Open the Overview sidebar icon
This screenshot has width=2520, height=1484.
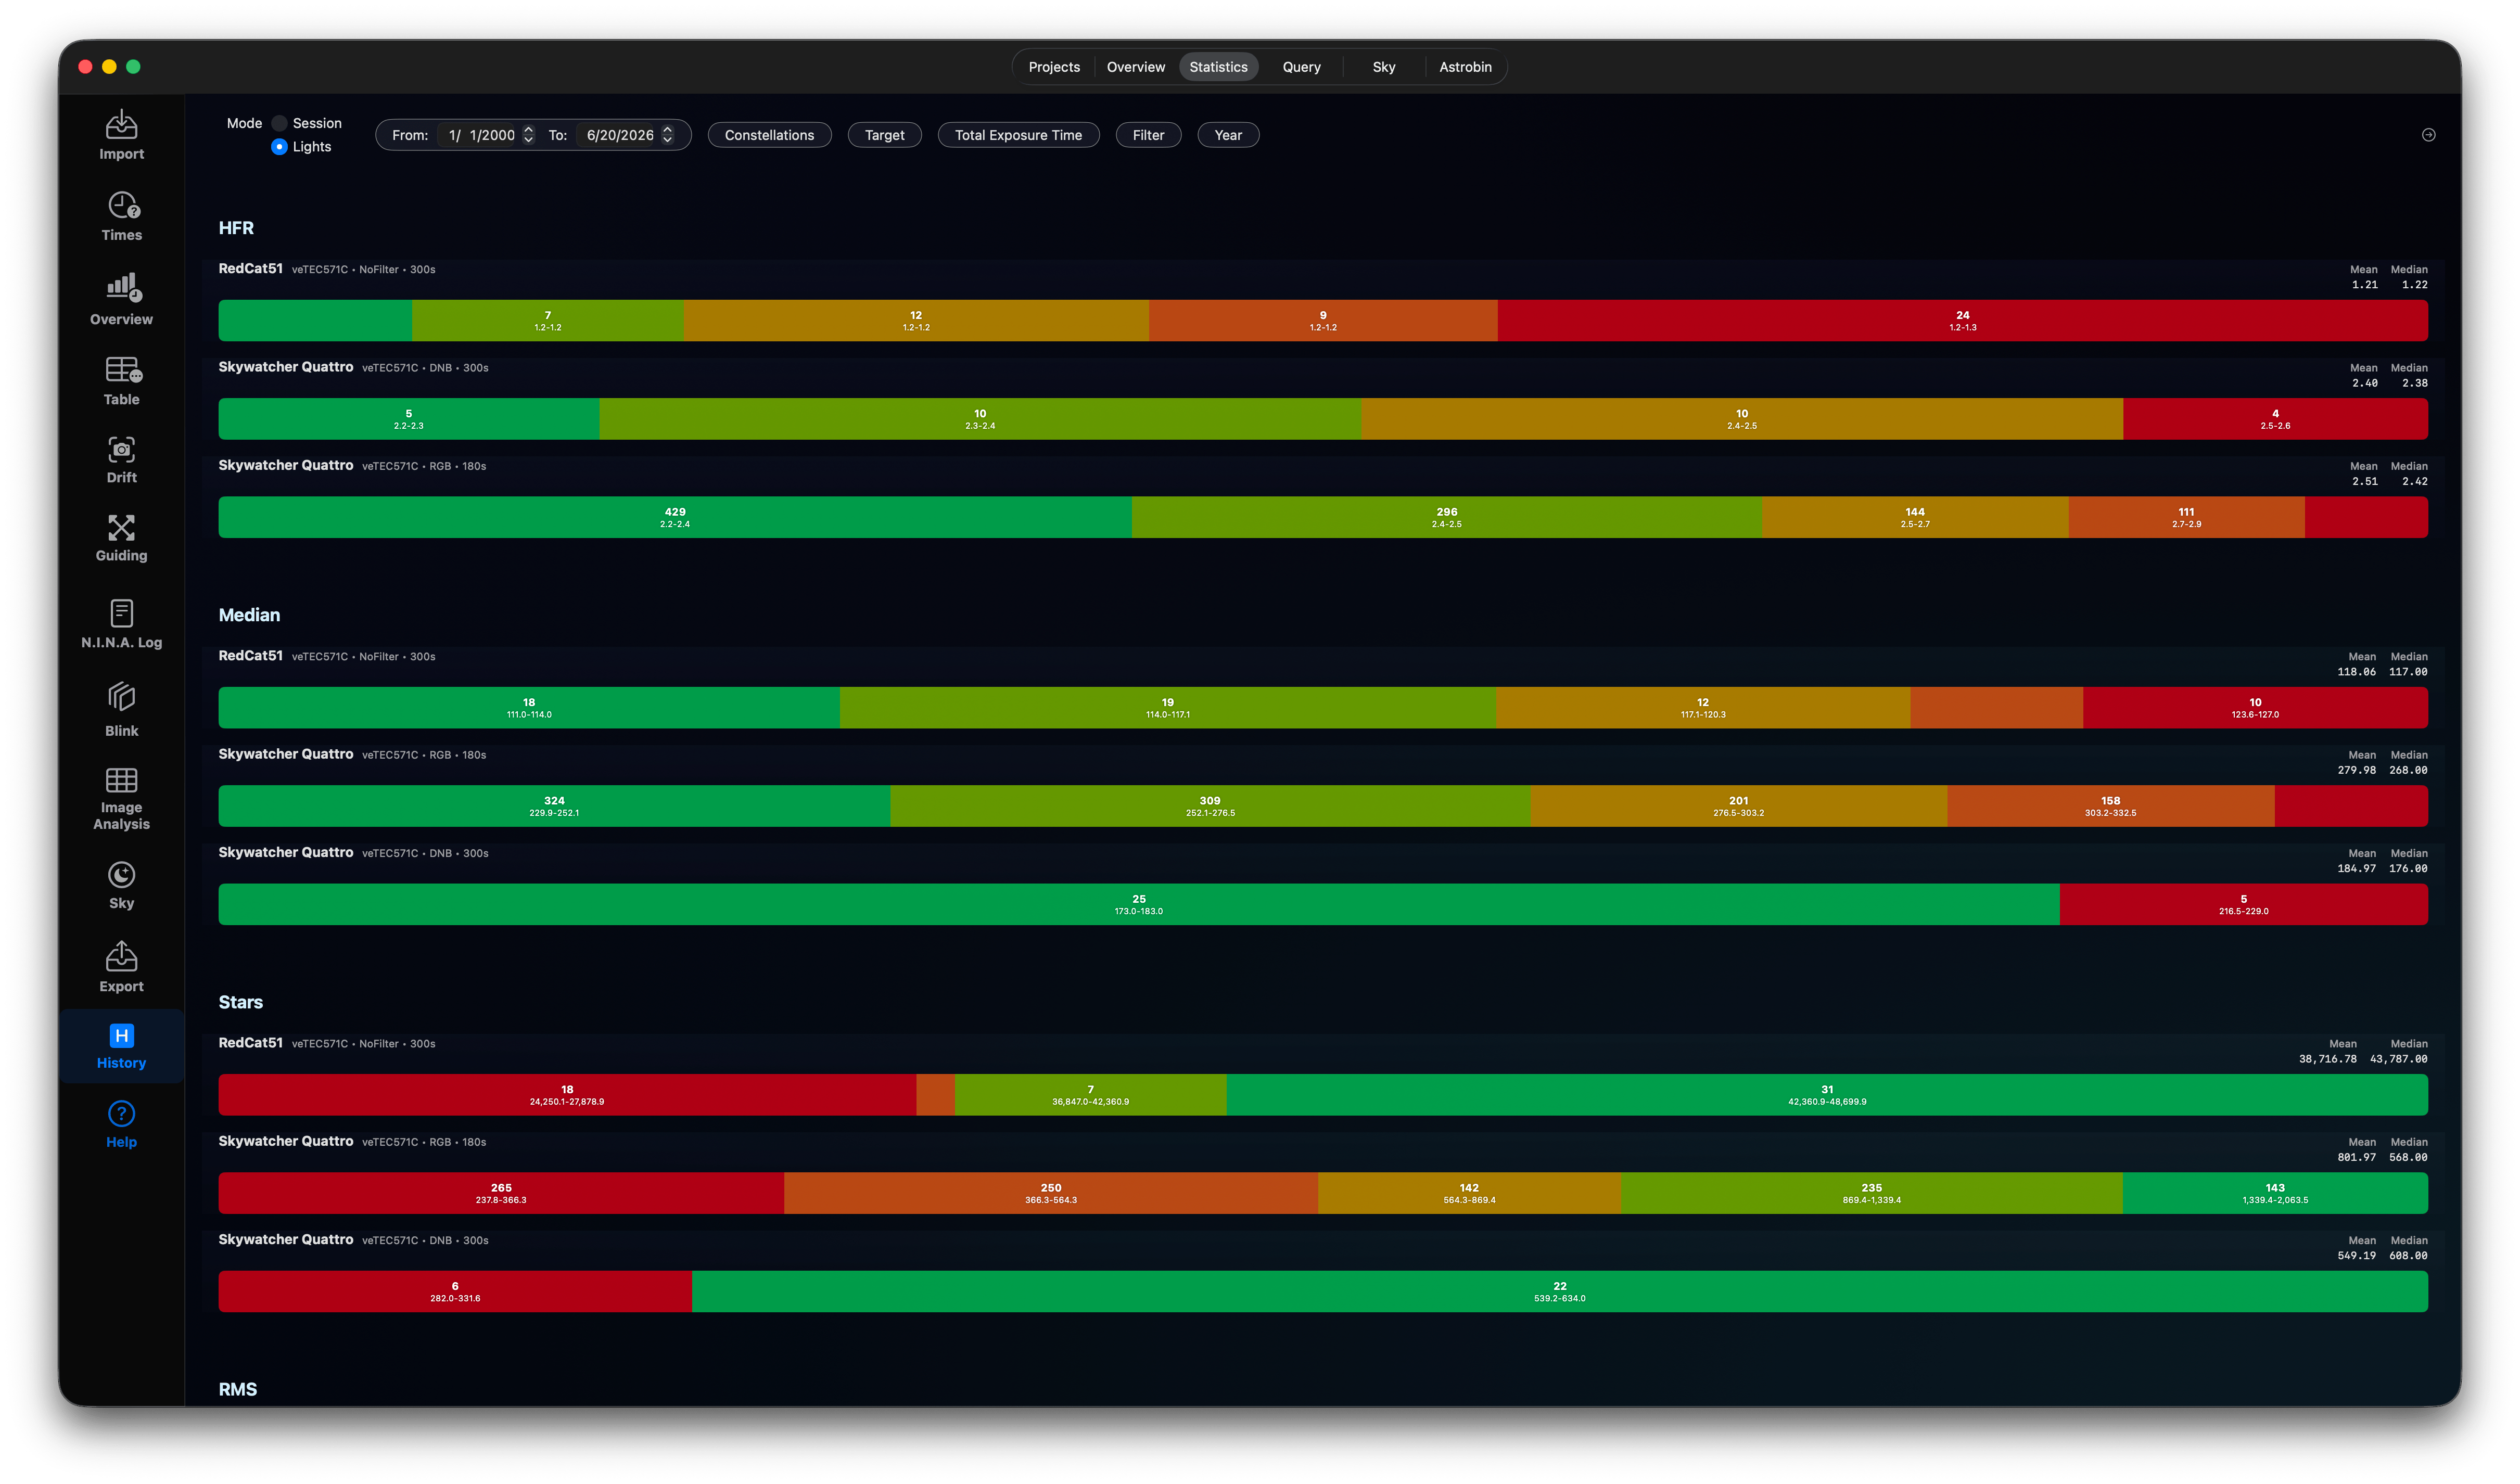(x=121, y=300)
